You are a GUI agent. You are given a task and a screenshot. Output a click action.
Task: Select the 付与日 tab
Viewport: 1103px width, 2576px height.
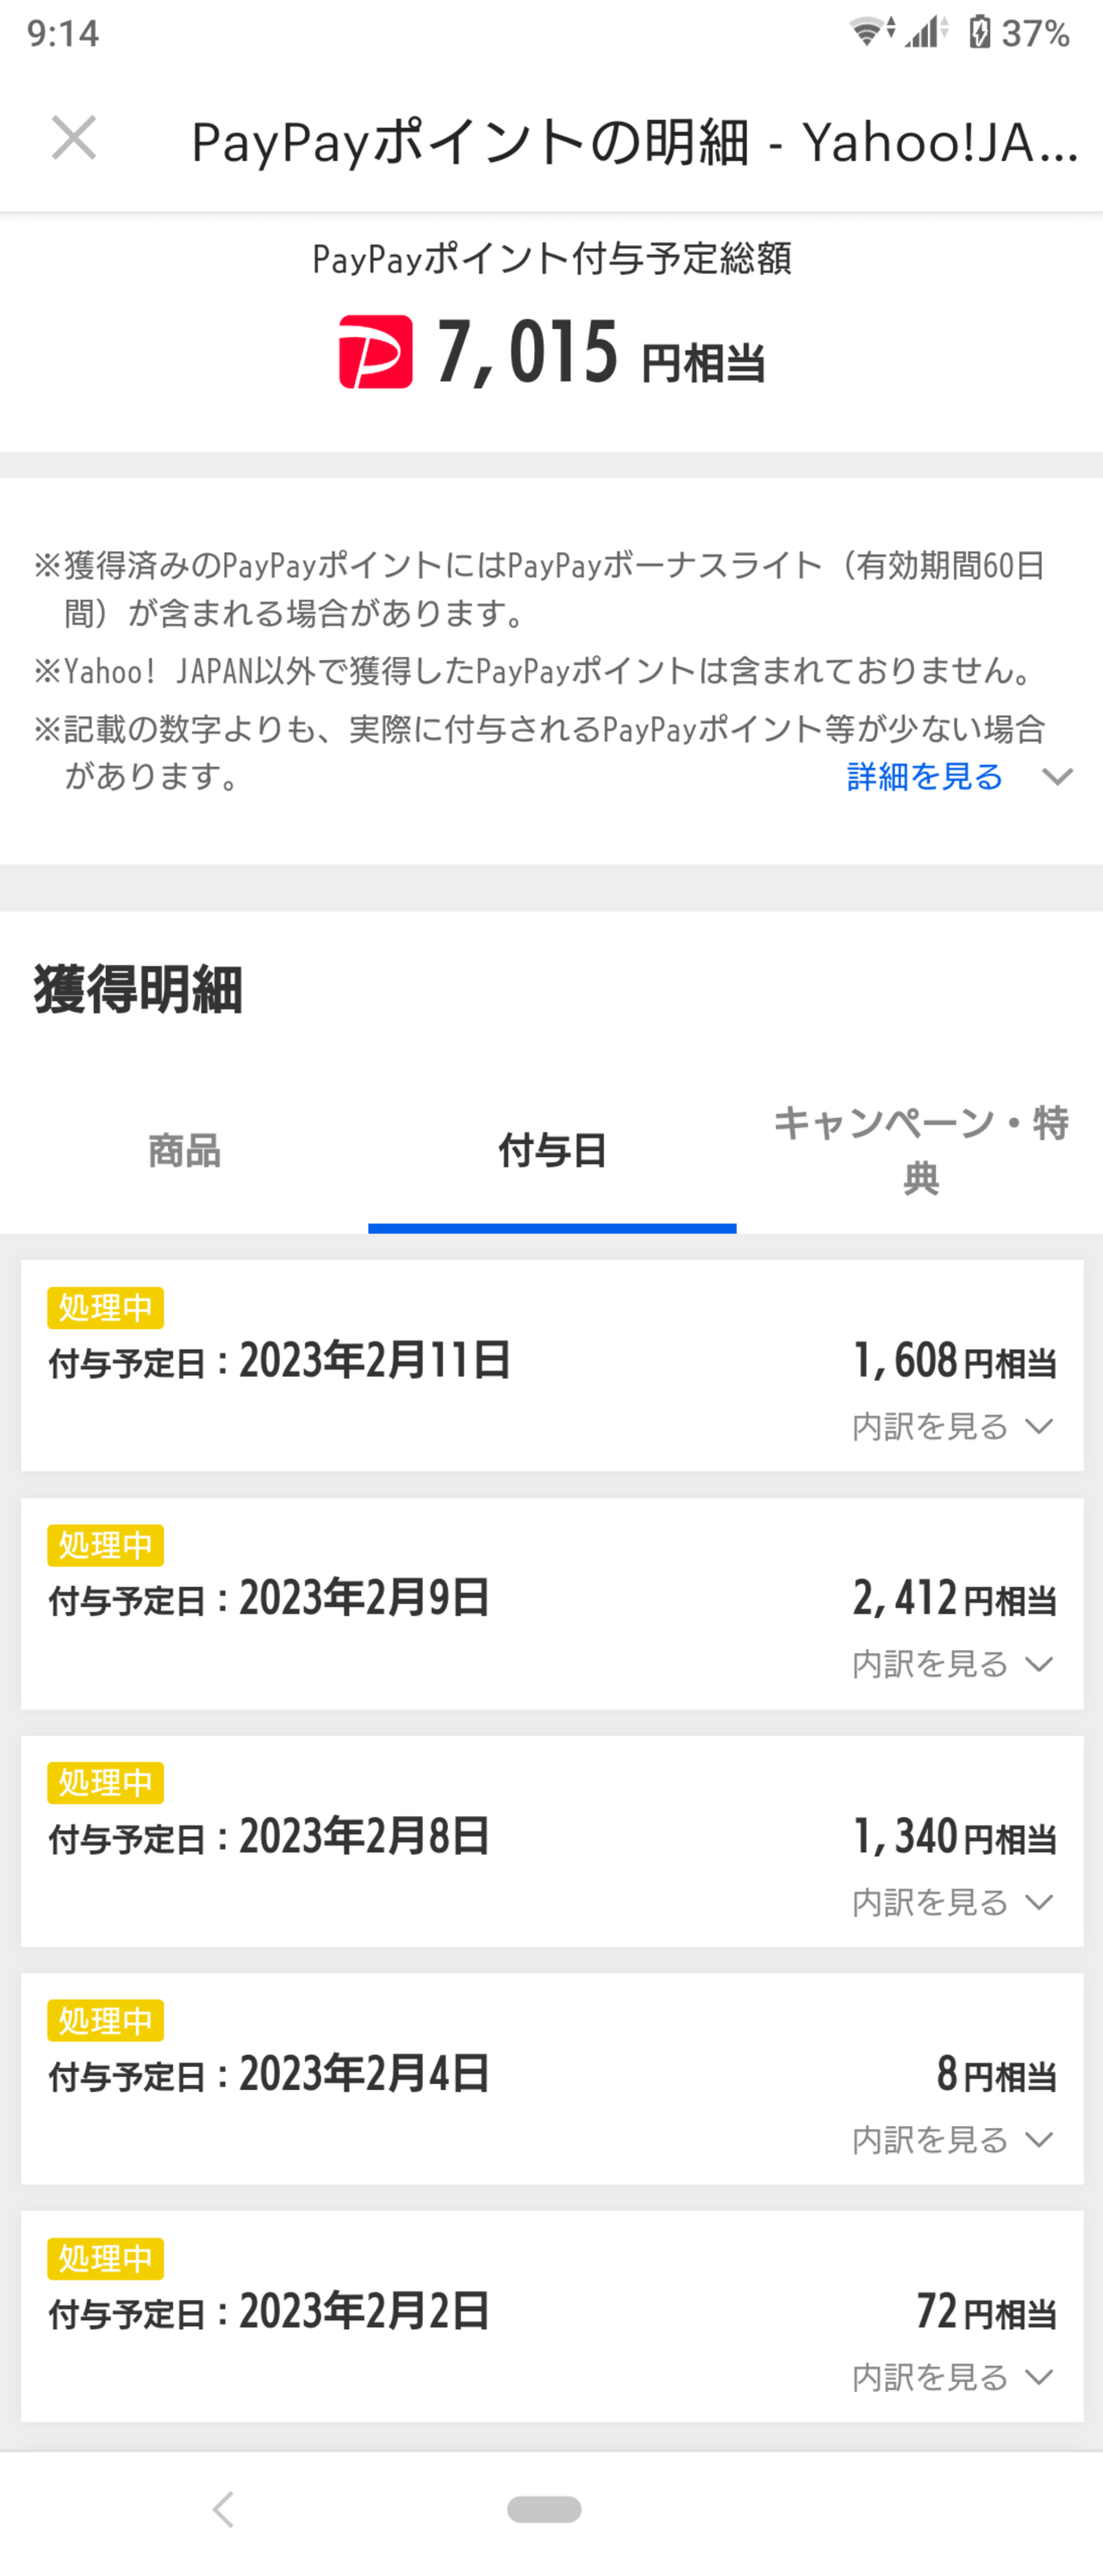click(552, 1151)
